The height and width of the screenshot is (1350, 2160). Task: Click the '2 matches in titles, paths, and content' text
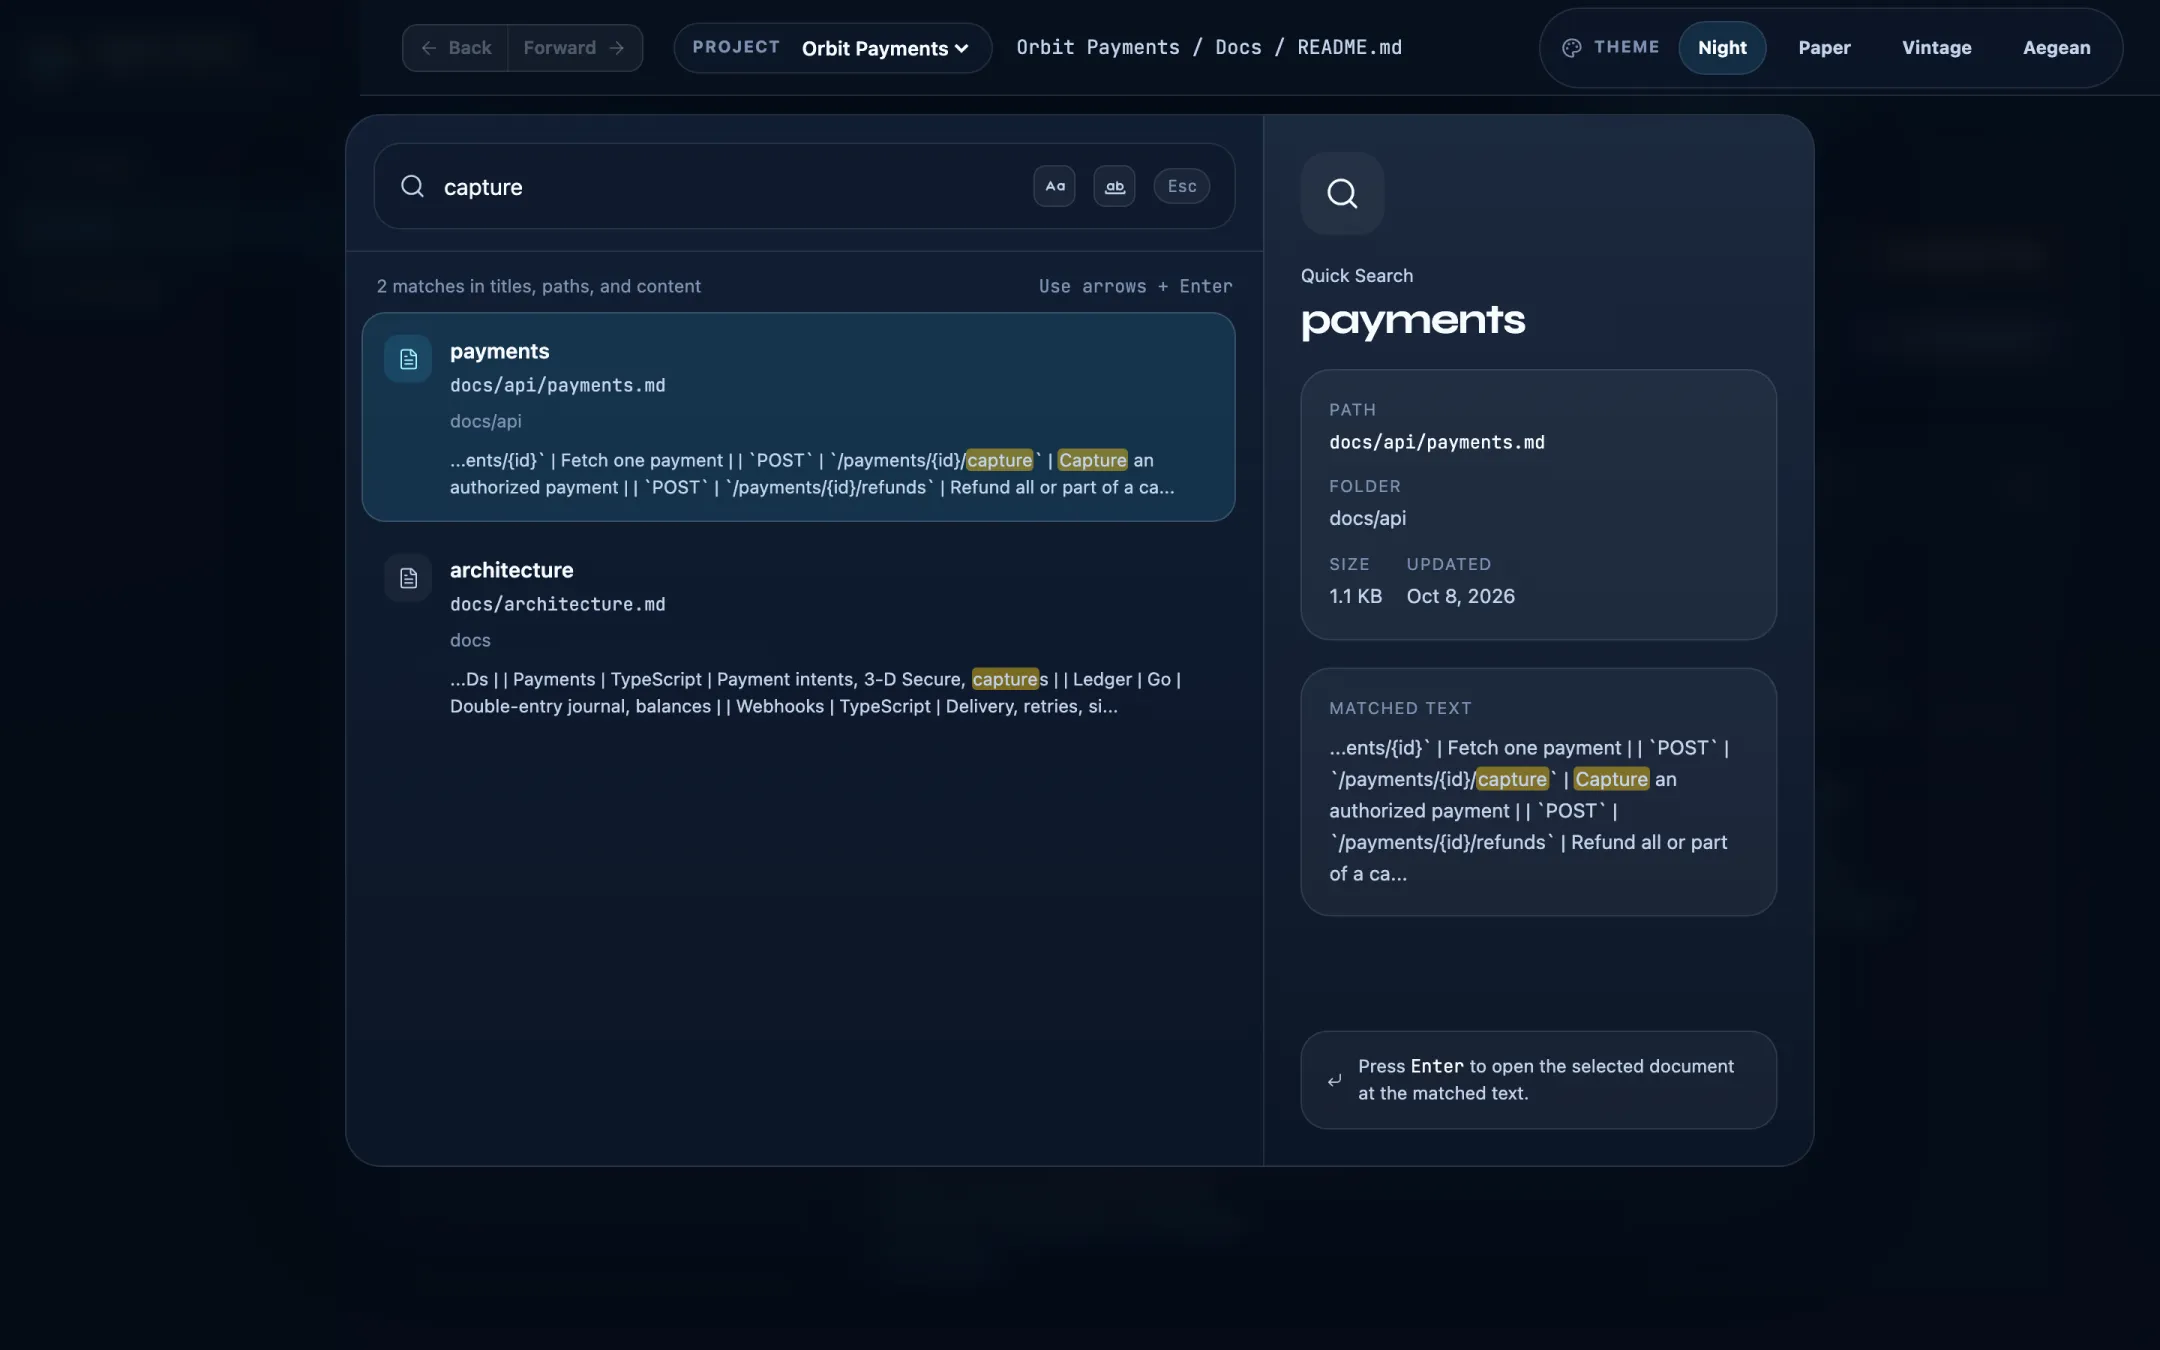tap(538, 286)
